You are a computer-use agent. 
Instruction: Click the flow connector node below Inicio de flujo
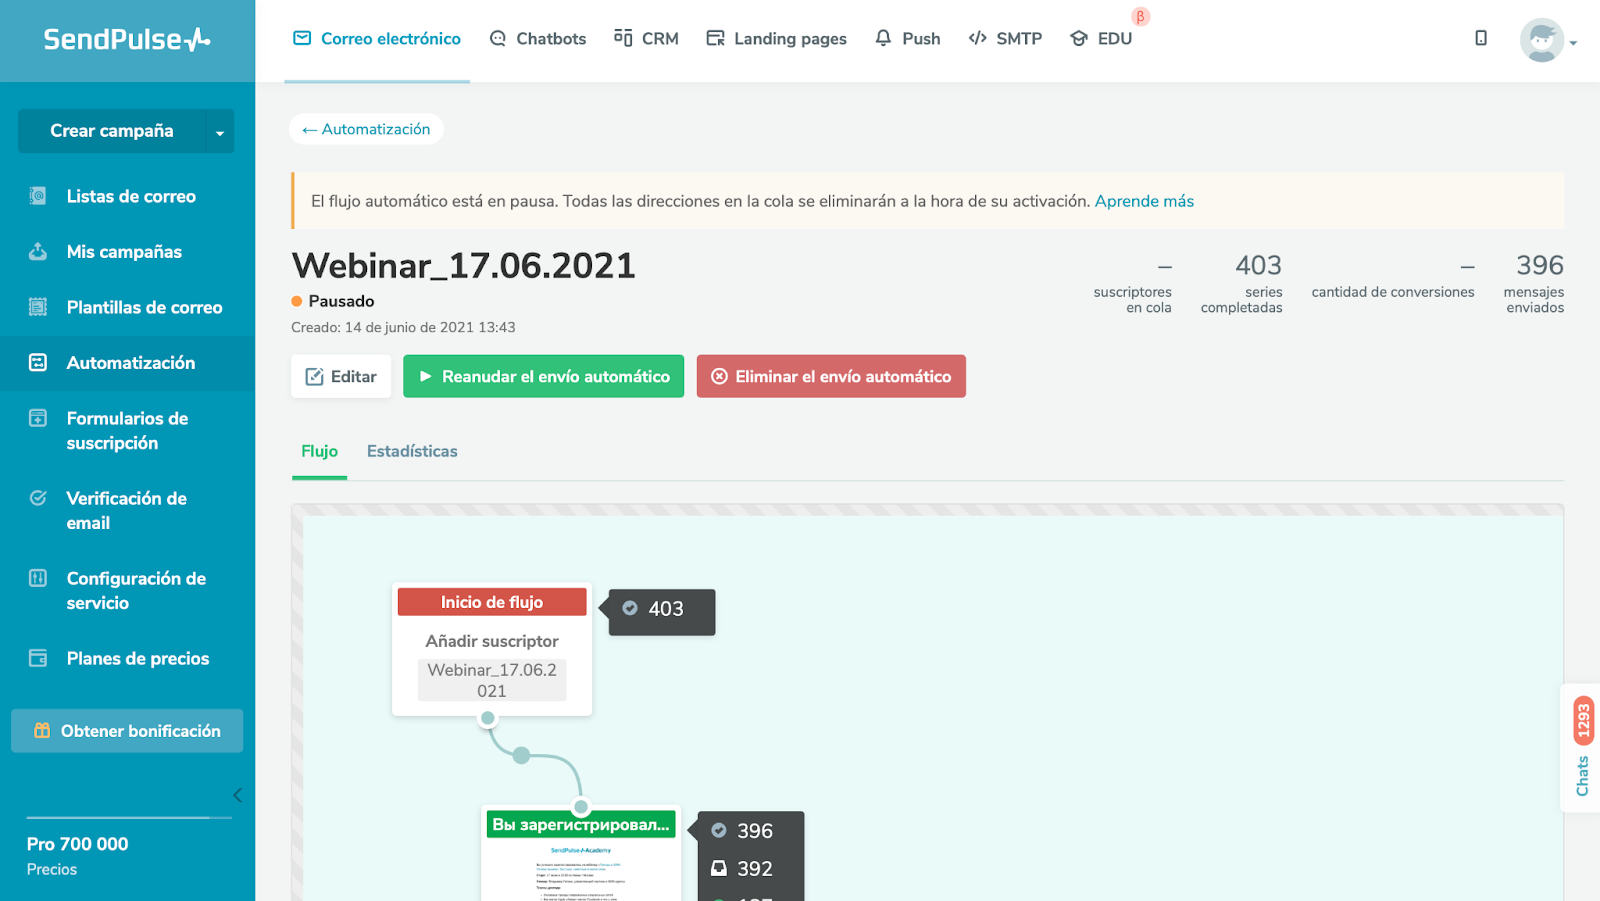pos(488,718)
